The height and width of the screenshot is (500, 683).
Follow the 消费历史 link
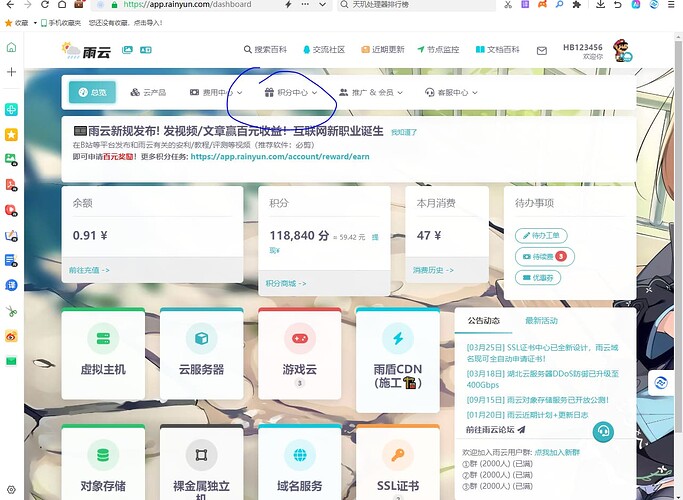(433, 270)
